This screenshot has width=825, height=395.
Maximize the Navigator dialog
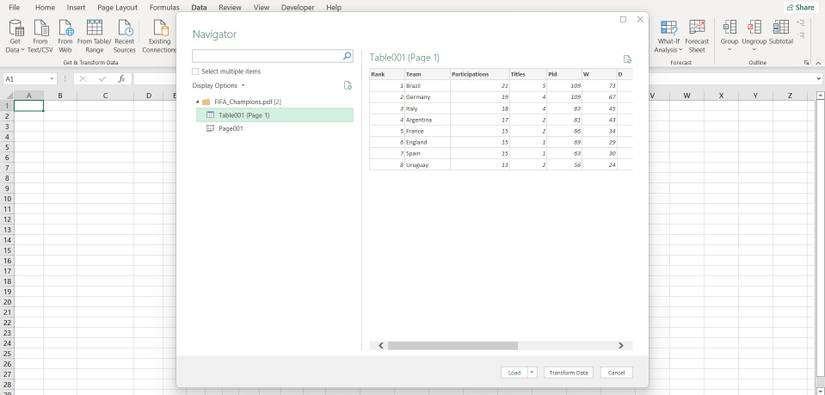(x=623, y=19)
